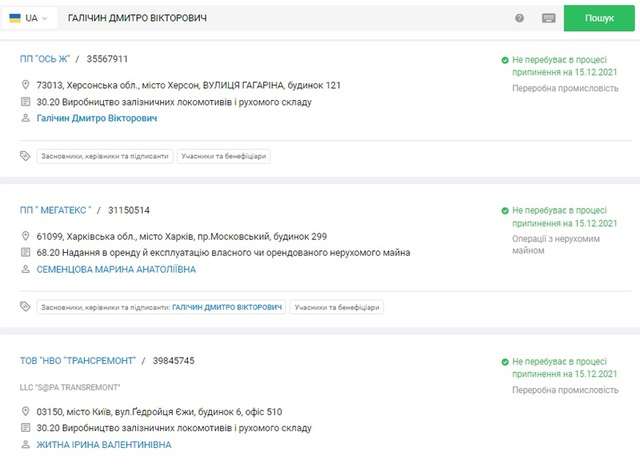The image size is (640, 464).
Task: Click the tag icon under ПП ОСЬ Ж
Action: [x=26, y=156]
